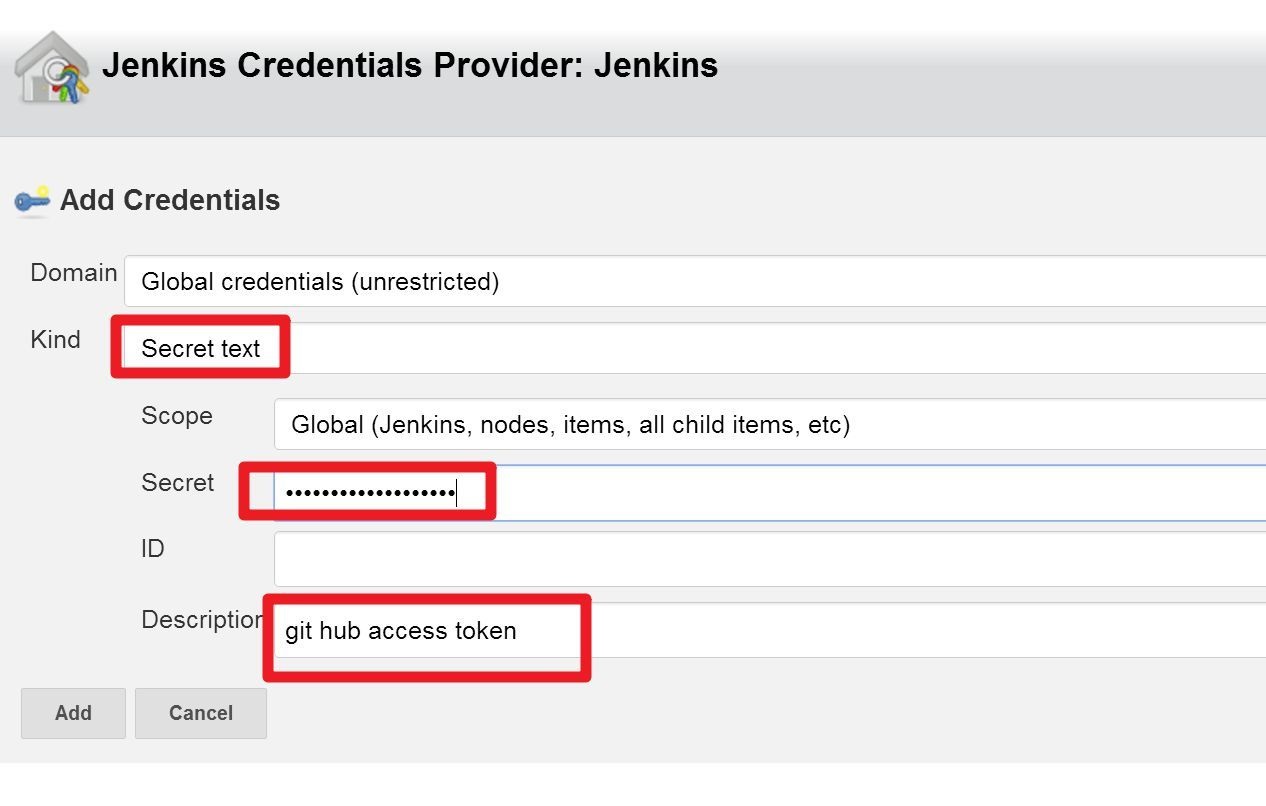Click the ID label
1266x806 pixels.
point(152,549)
